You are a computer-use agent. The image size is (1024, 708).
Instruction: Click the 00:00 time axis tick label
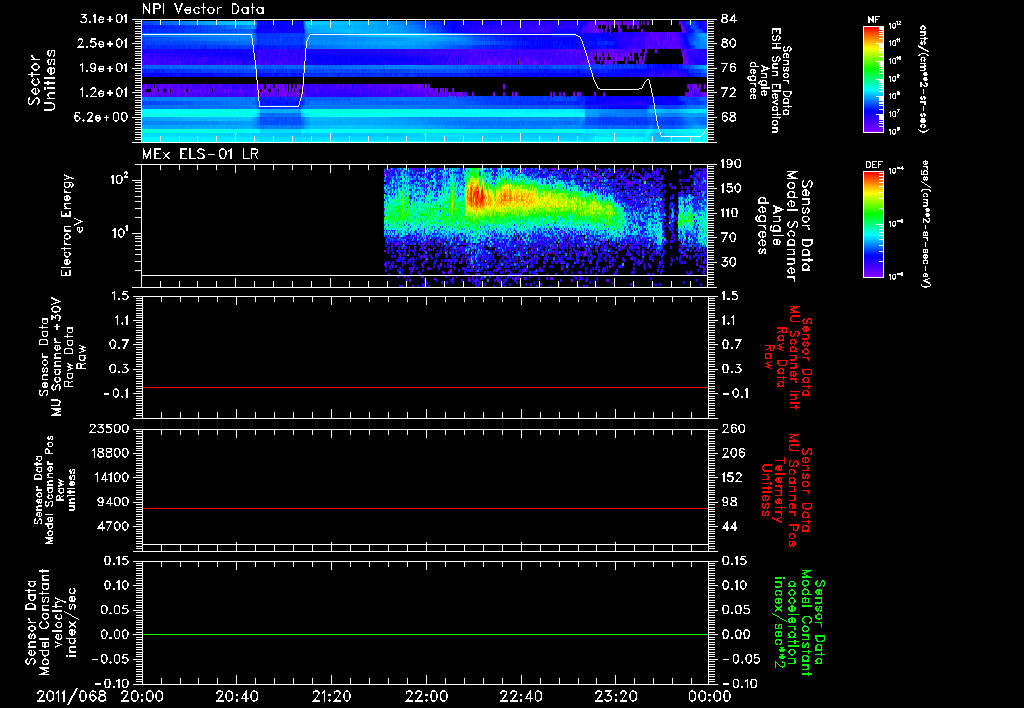[x=710, y=696]
